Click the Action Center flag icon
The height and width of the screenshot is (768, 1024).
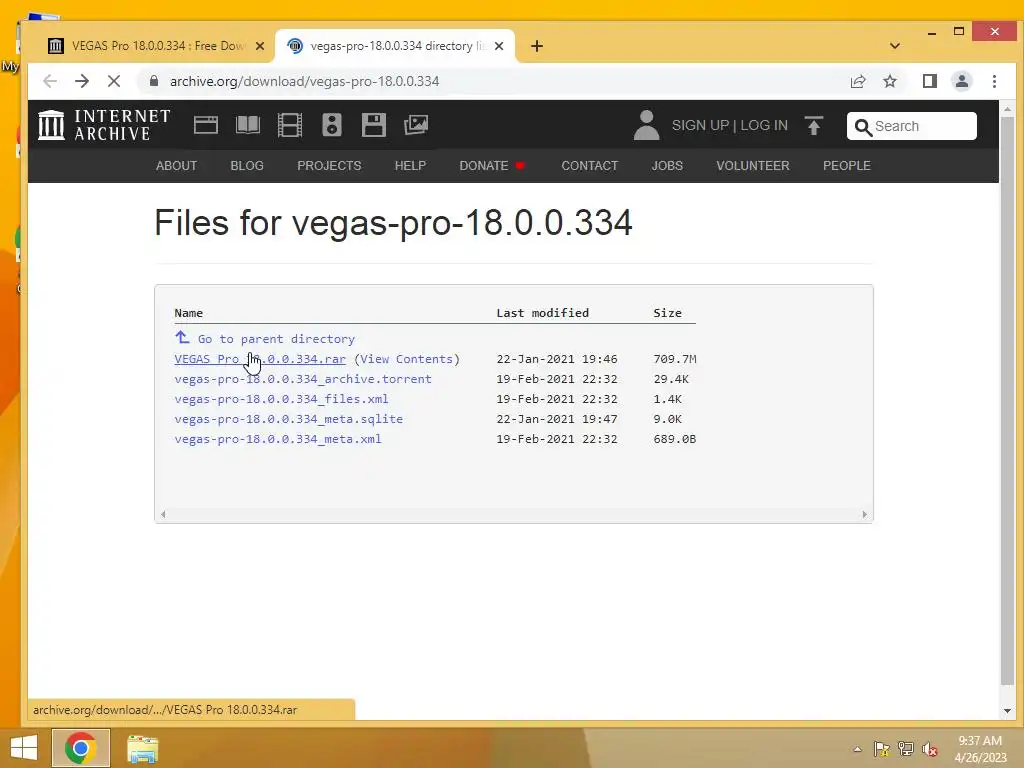click(x=882, y=749)
